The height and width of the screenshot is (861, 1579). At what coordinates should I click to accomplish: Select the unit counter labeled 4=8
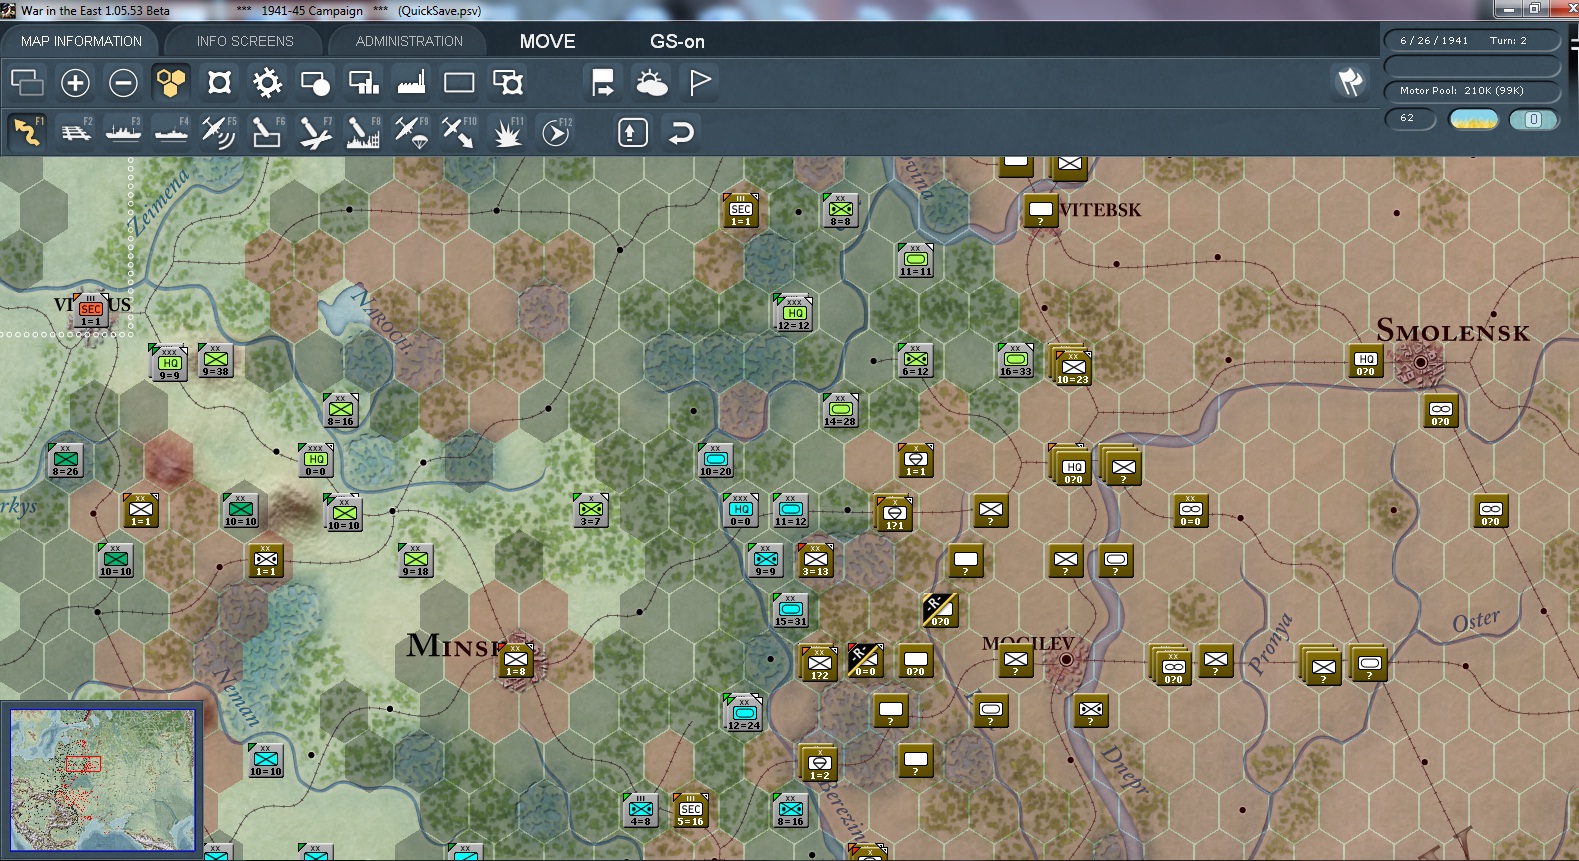pyautogui.click(x=641, y=812)
